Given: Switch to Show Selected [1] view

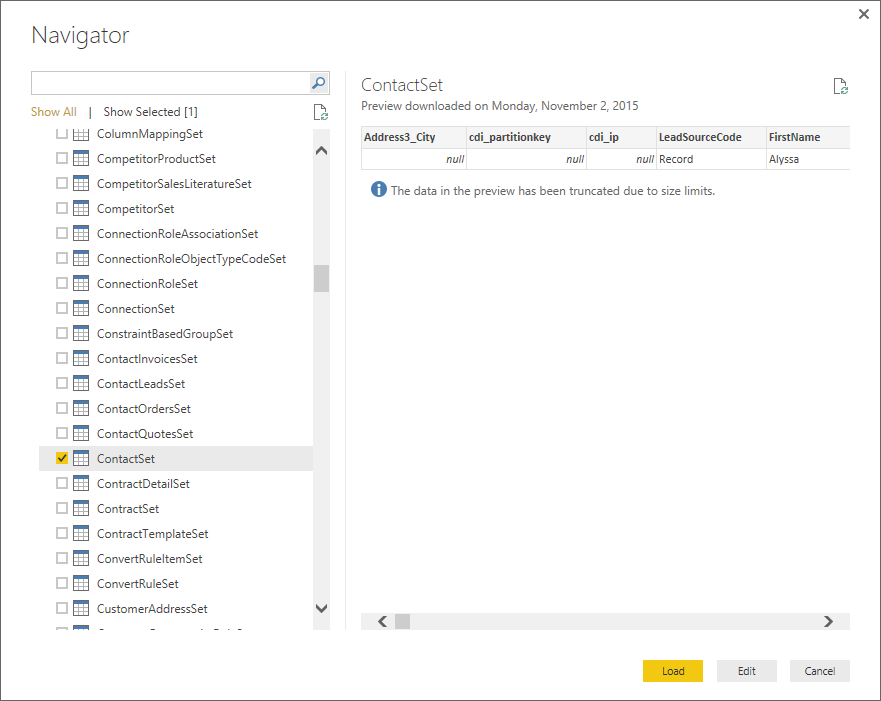Looking at the screenshot, I should click(150, 112).
